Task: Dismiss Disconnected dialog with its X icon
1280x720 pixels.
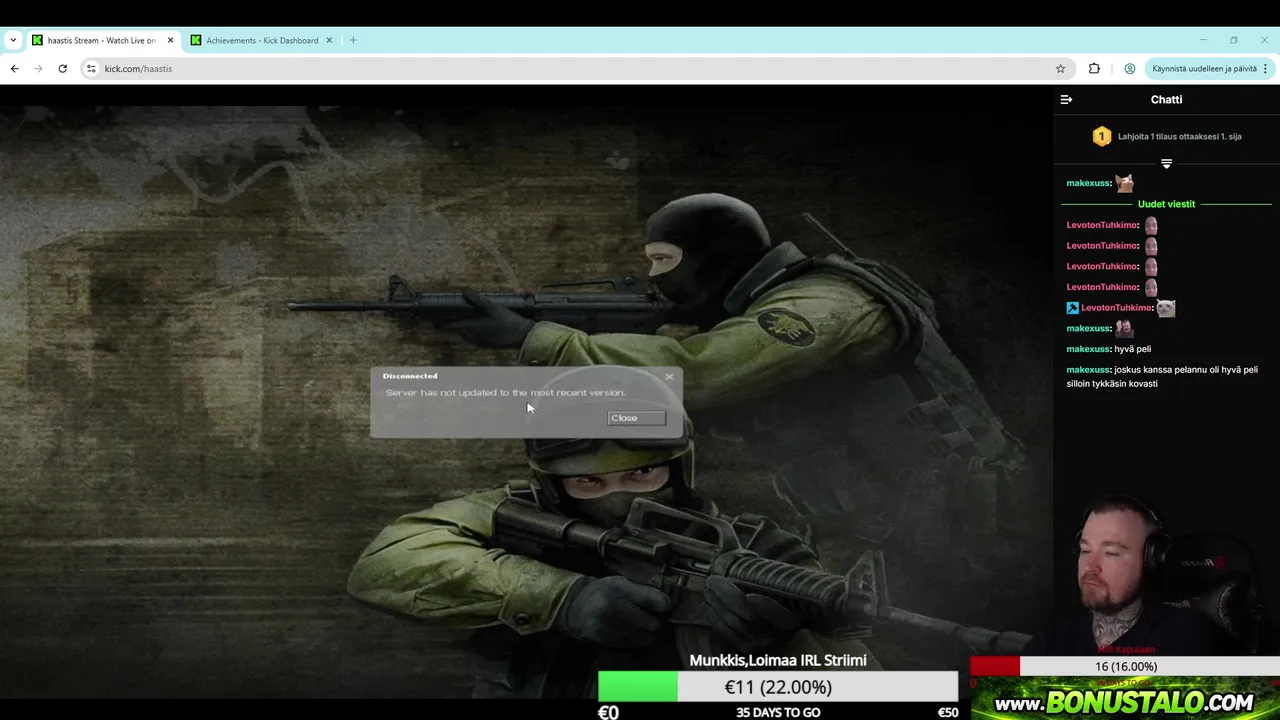Action: click(669, 377)
